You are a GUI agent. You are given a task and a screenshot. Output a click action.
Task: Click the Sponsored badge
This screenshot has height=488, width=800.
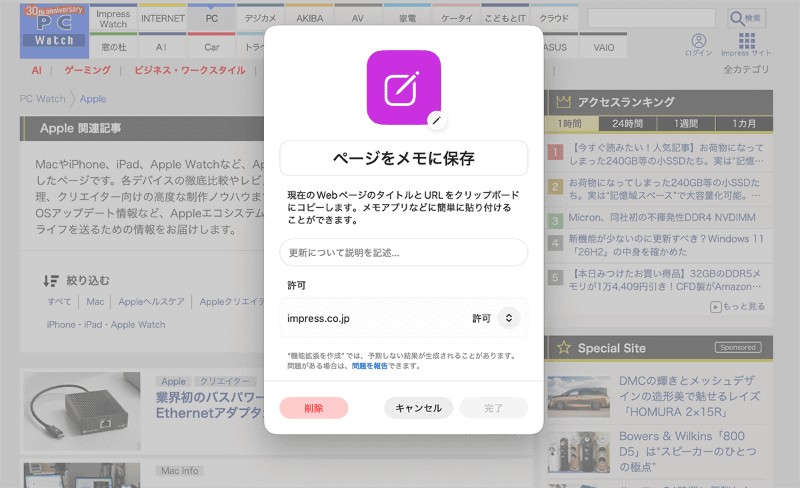tap(738, 347)
